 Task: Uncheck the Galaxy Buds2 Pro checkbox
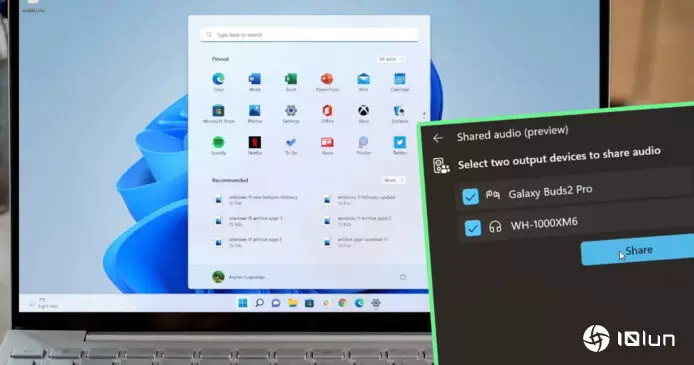[470, 196]
